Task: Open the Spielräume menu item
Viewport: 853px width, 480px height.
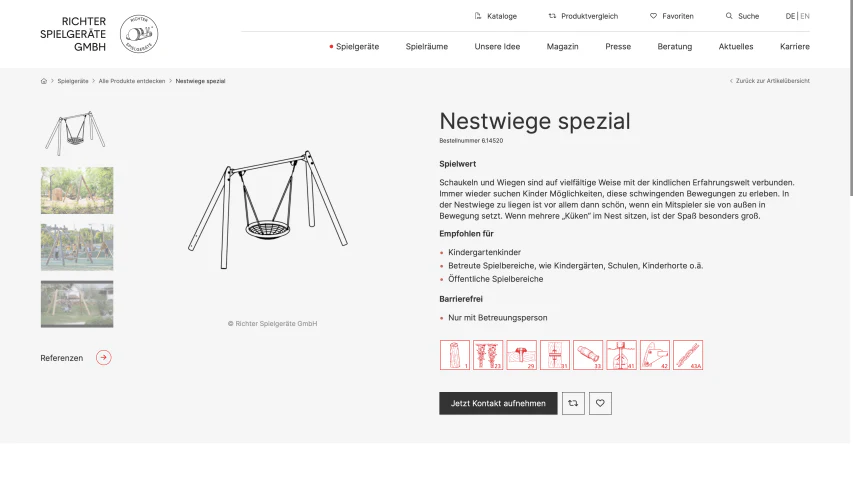Action: tap(426, 47)
